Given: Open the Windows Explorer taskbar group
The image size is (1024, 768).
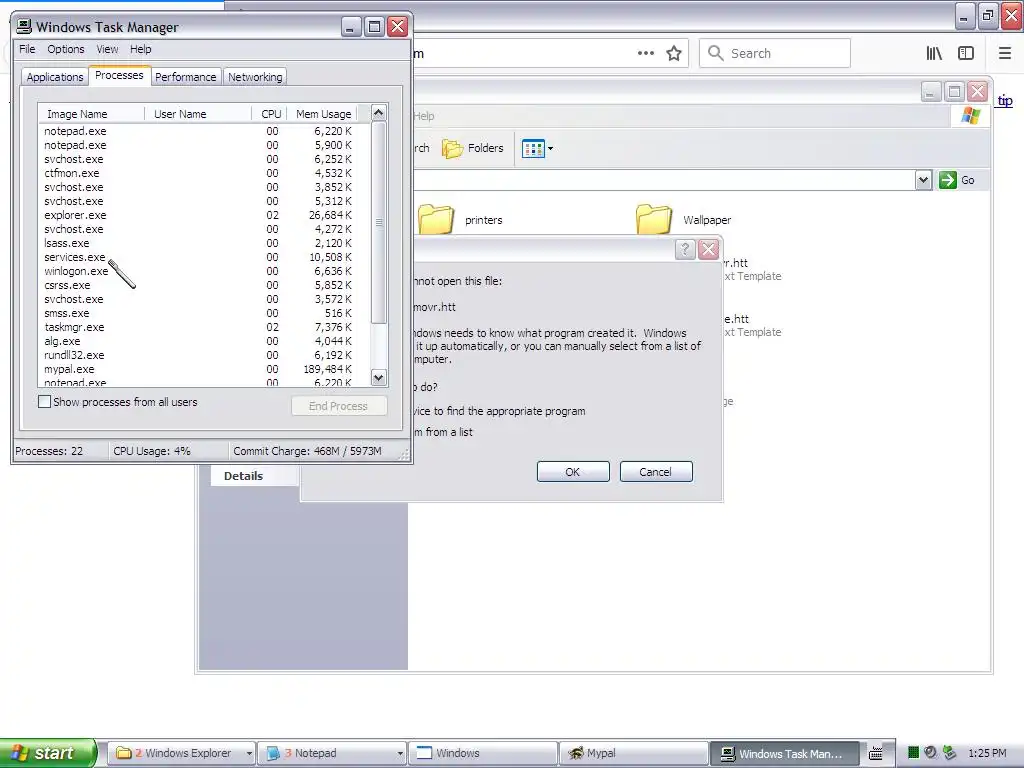Looking at the screenshot, I should pos(182,753).
